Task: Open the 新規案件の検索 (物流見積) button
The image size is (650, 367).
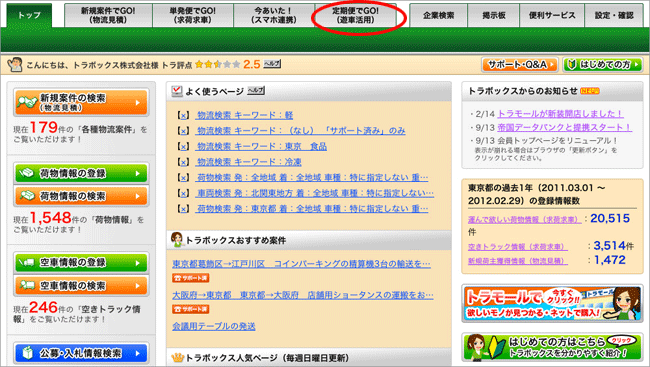Action: (81, 102)
